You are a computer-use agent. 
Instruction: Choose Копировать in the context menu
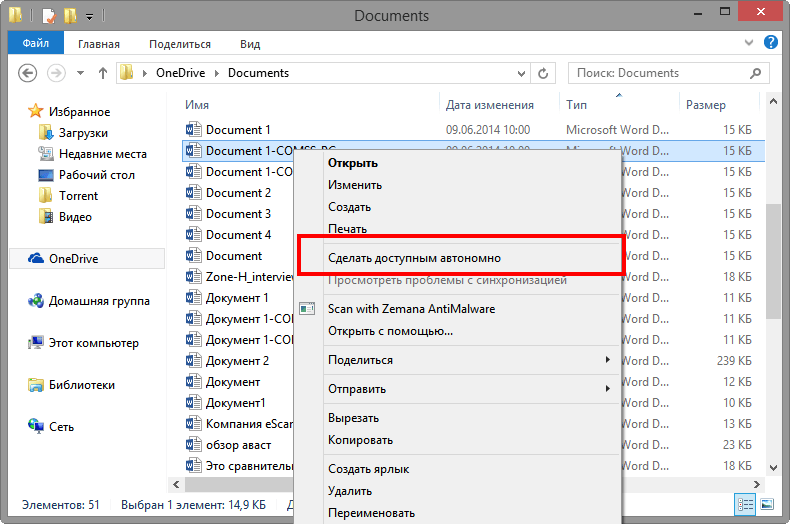point(360,440)
